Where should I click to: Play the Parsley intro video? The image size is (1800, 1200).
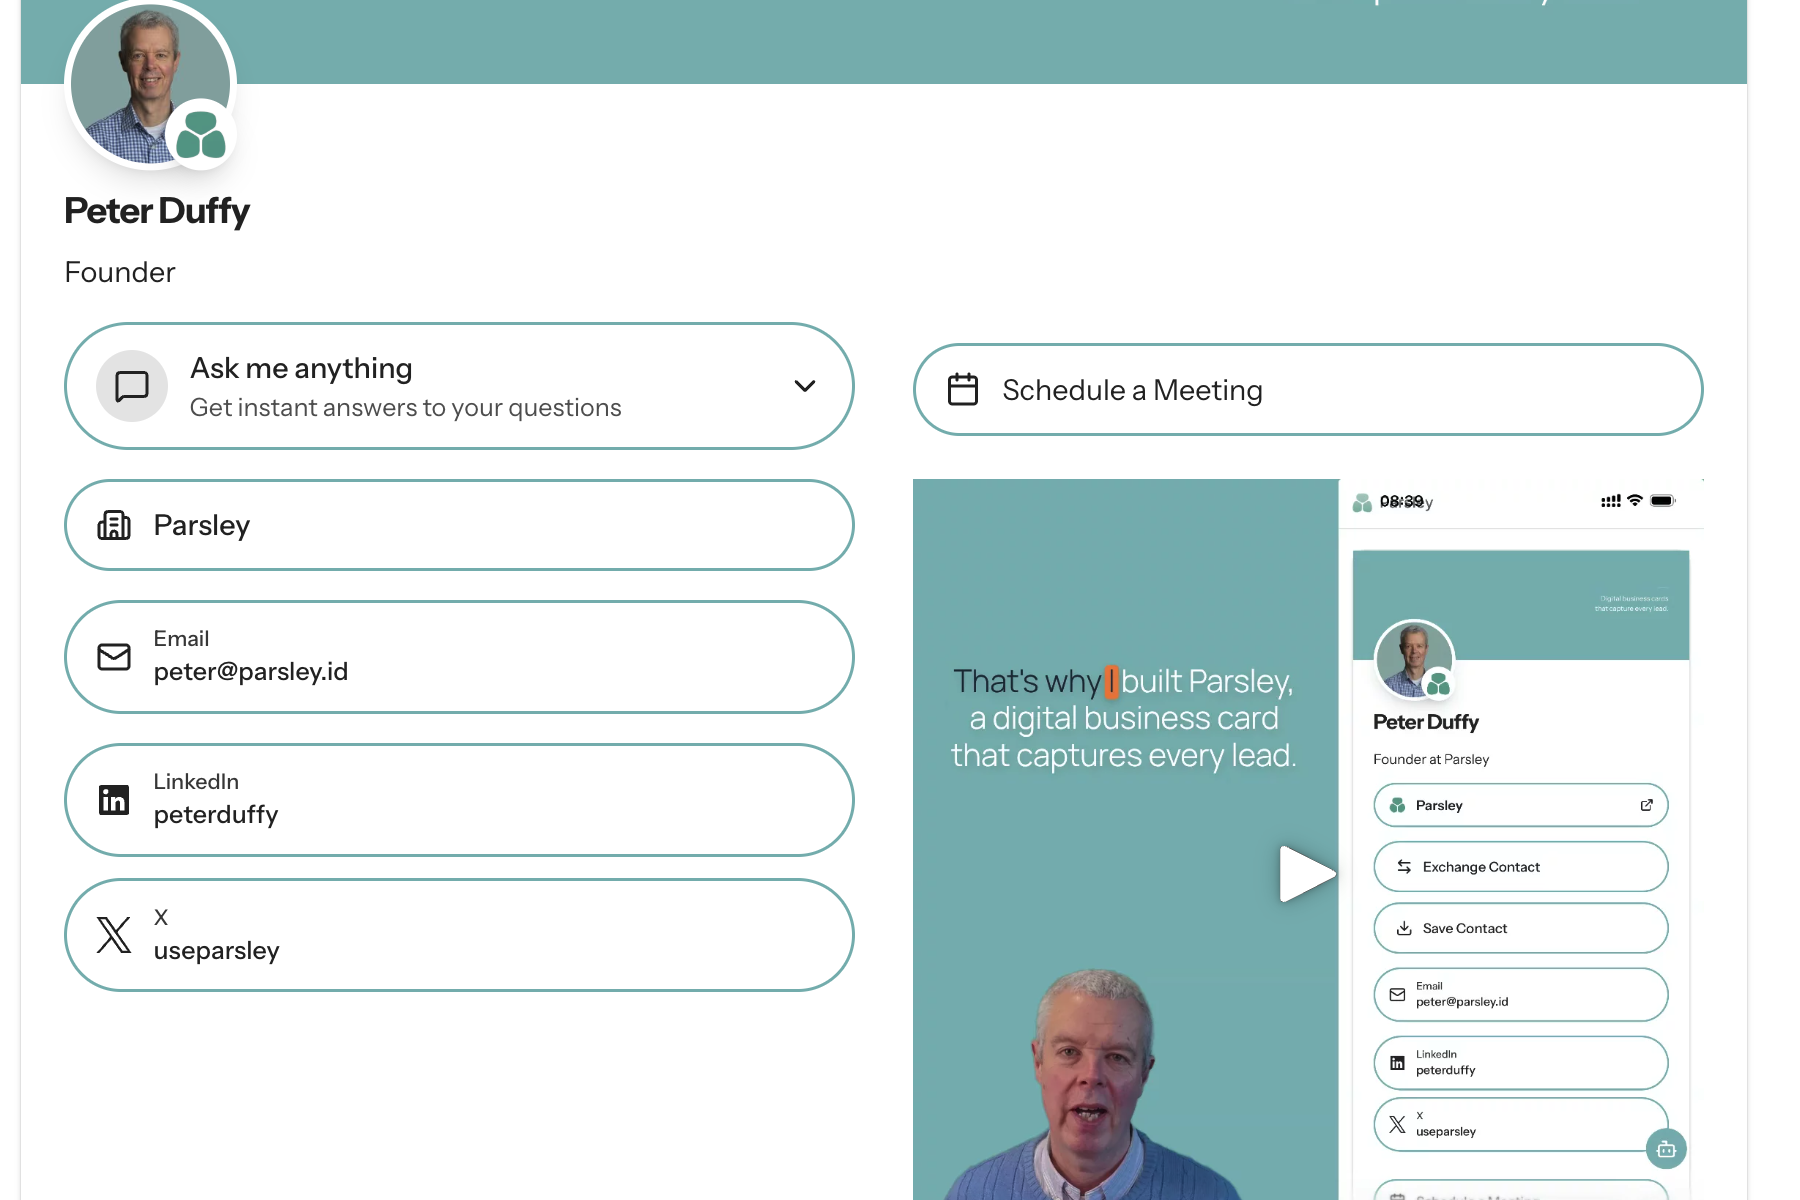1307,874
